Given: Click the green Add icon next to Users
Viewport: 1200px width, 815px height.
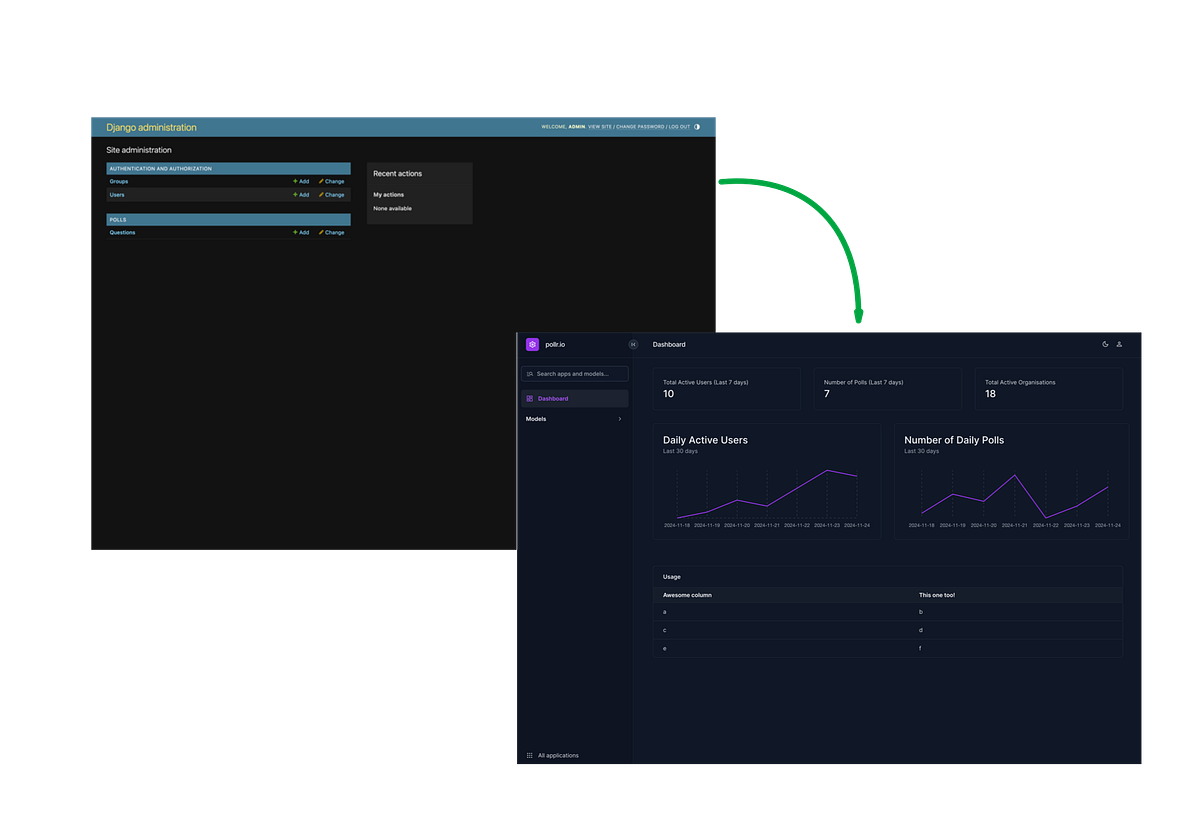Looking at the screenshot, I should click(295, 195).
